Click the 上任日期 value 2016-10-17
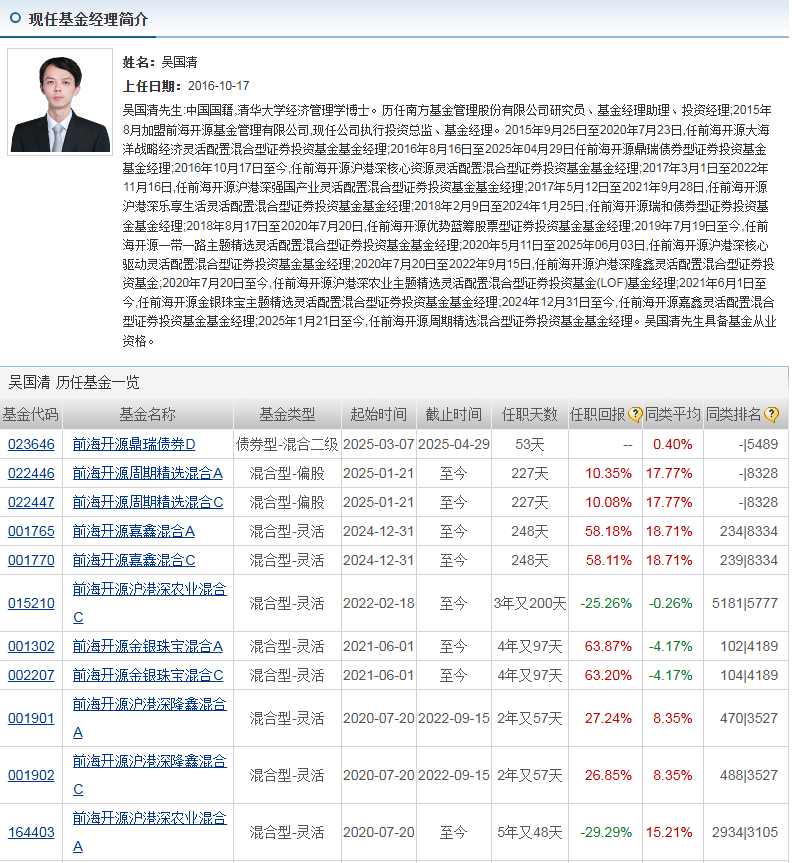 [x=219, y=86]
